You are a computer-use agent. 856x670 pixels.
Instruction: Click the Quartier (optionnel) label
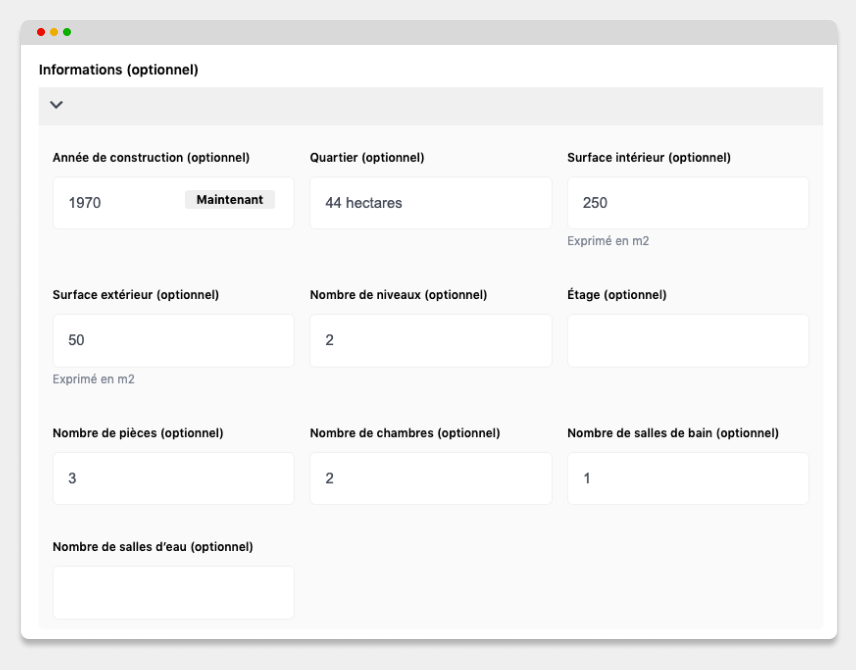(367, 158)
